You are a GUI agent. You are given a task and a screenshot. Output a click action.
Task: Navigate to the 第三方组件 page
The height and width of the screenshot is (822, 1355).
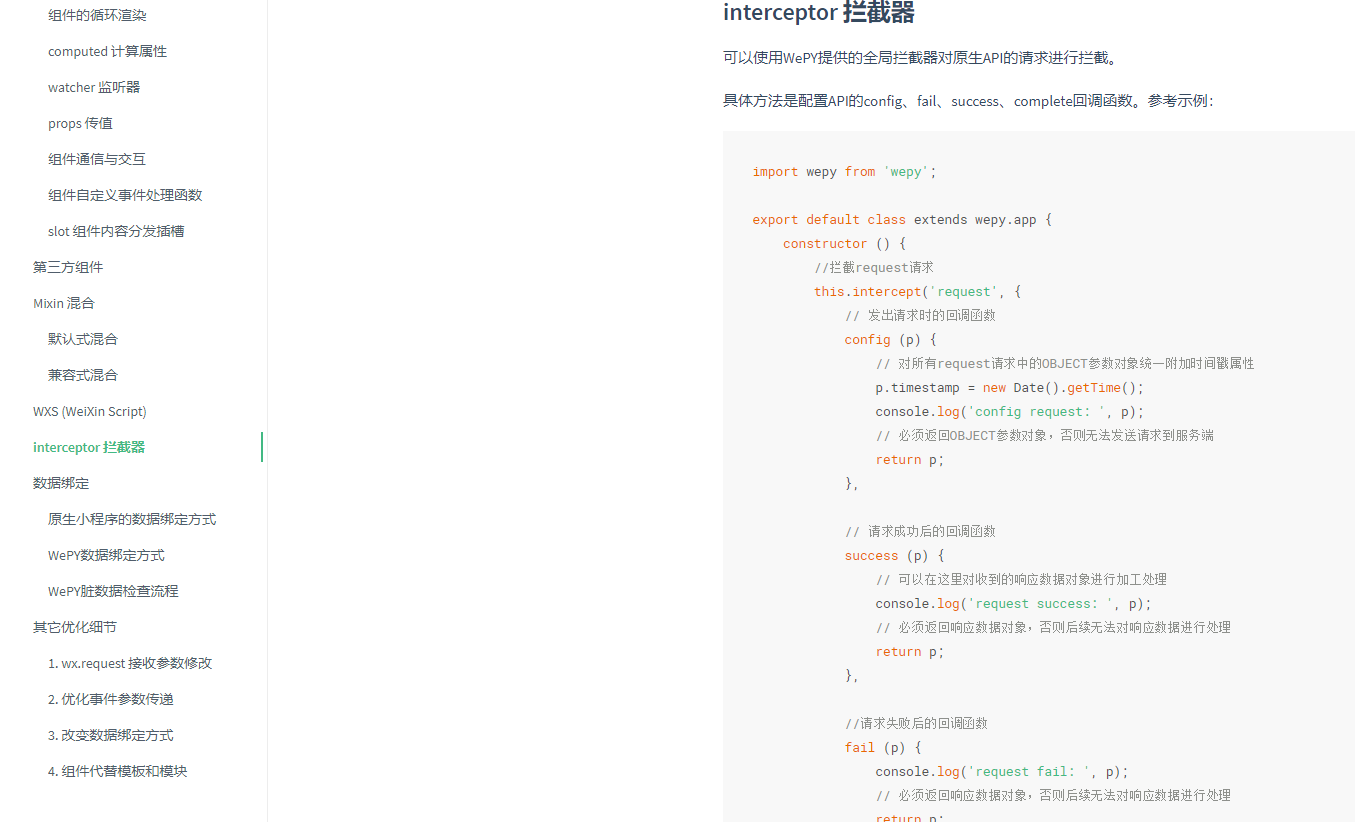(66, 267)
